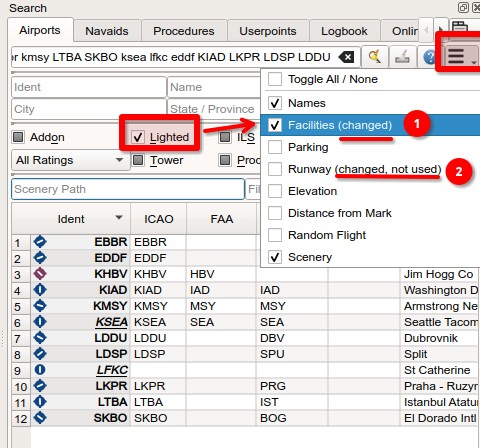480x448 pixels.
Task: Toggle the Addon checkbox
Action: click(x=18, y=137)
